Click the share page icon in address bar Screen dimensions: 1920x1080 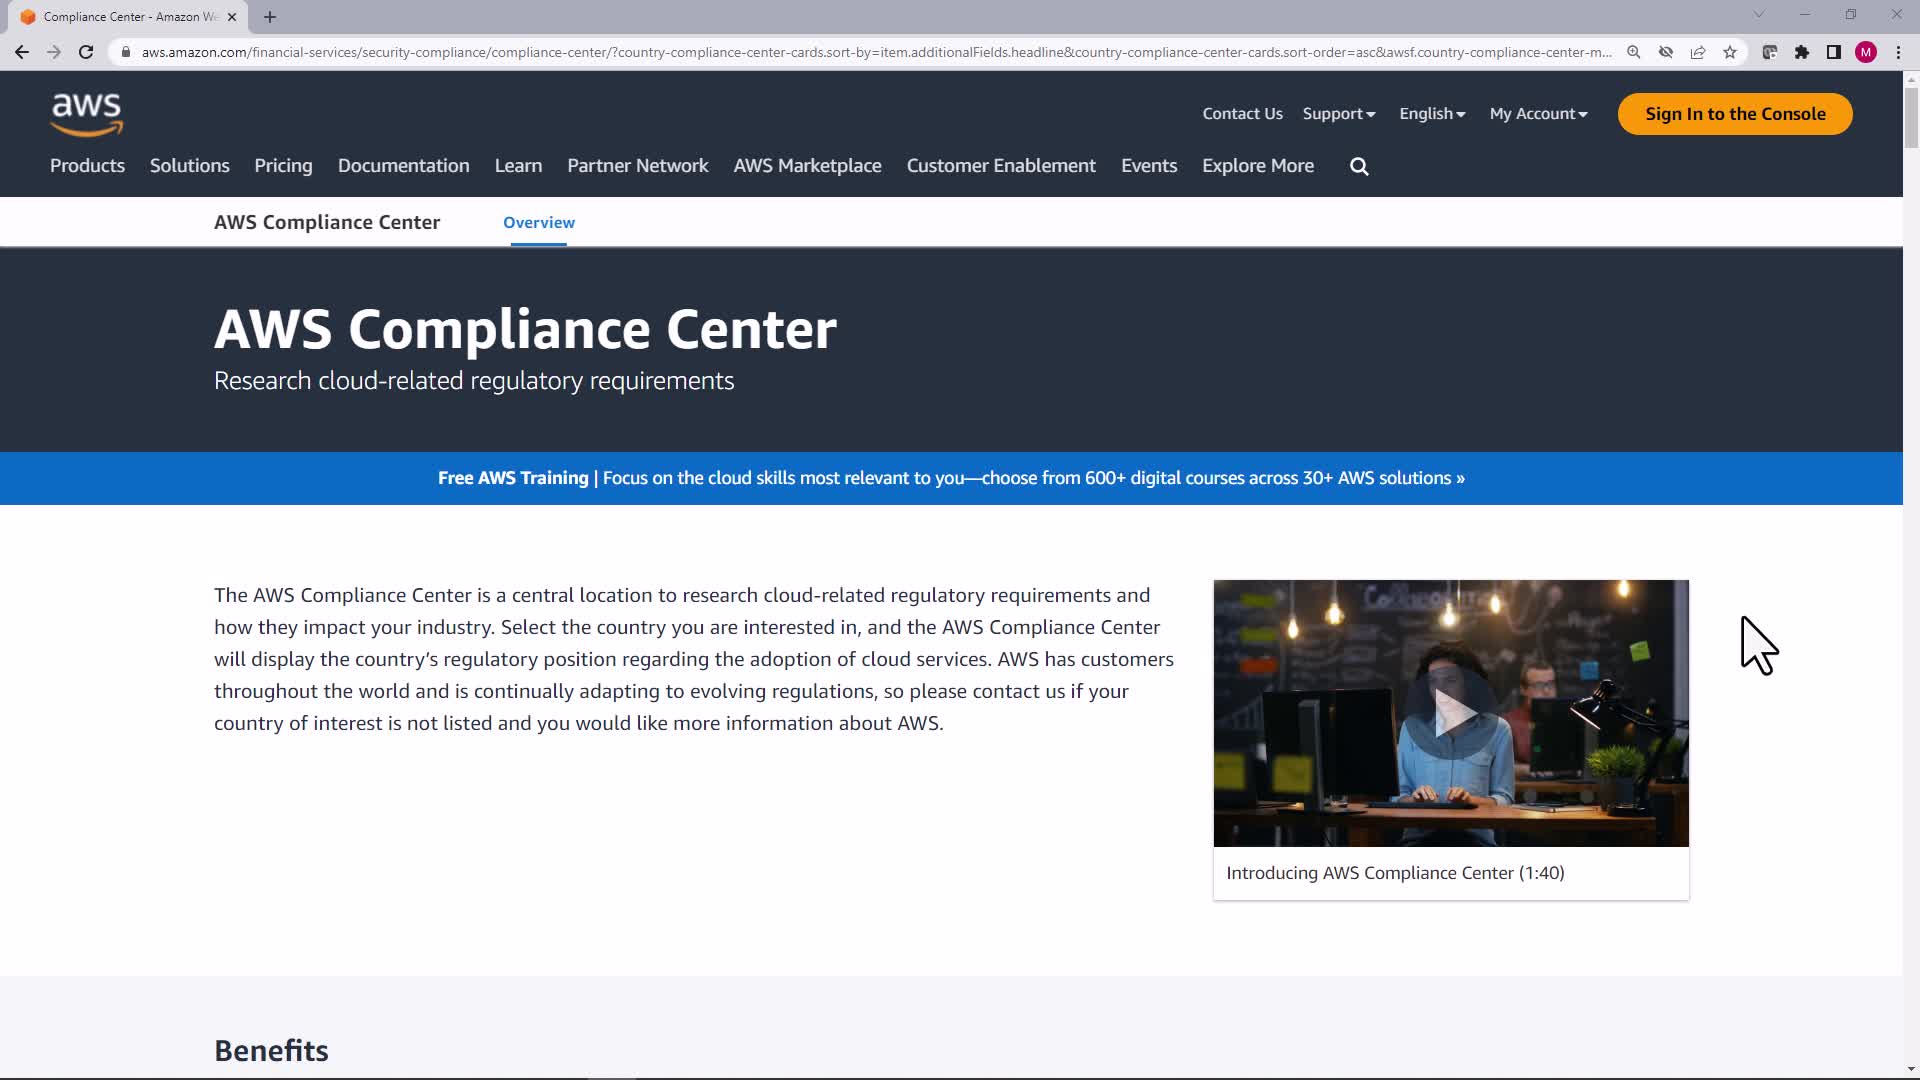1698,52
